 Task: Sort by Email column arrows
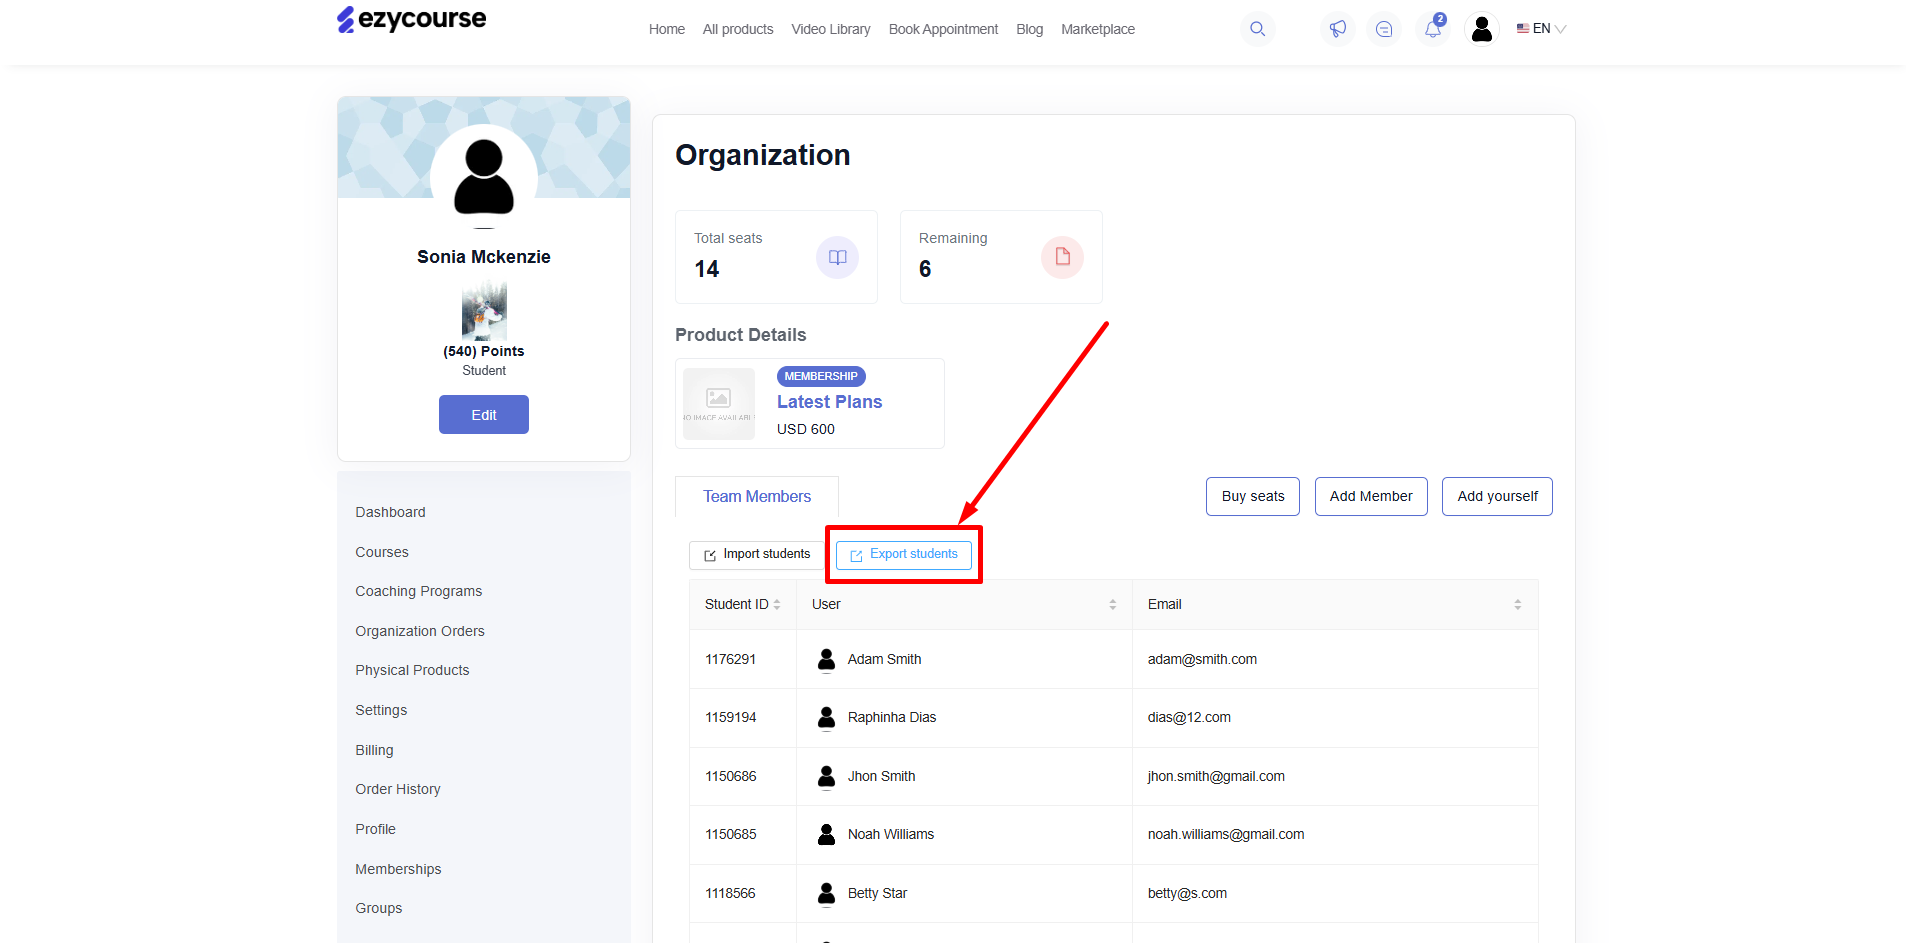click(1517, 604)
